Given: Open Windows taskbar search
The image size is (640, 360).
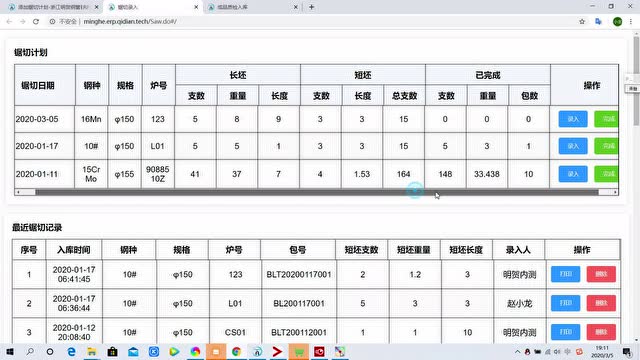Looking at the screenshot, I should point(30,352).
